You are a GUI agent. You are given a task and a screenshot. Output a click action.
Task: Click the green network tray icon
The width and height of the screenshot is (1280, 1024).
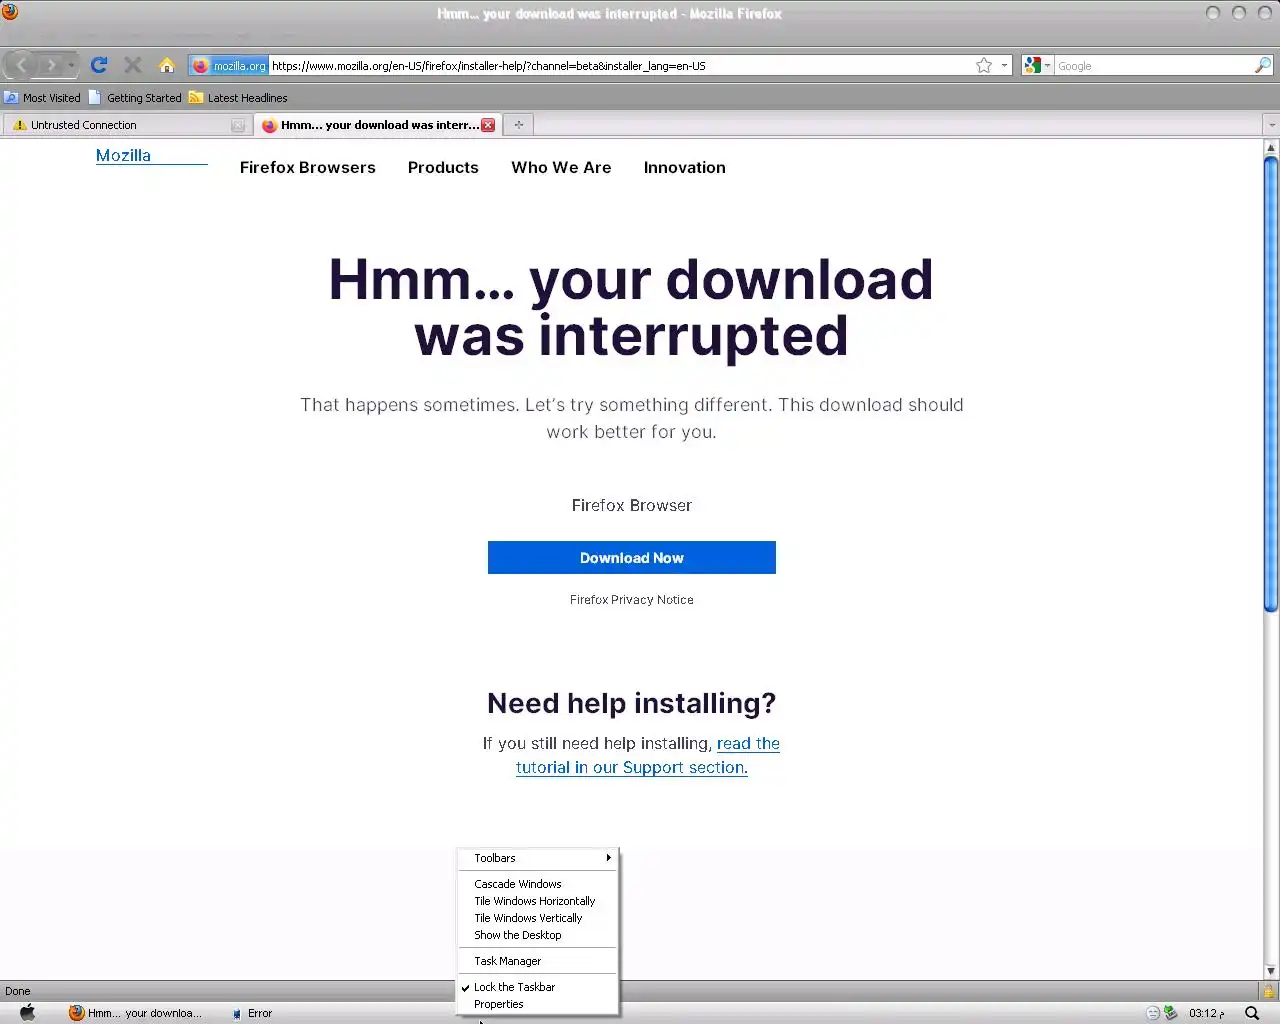[x=1170, y=1013]
